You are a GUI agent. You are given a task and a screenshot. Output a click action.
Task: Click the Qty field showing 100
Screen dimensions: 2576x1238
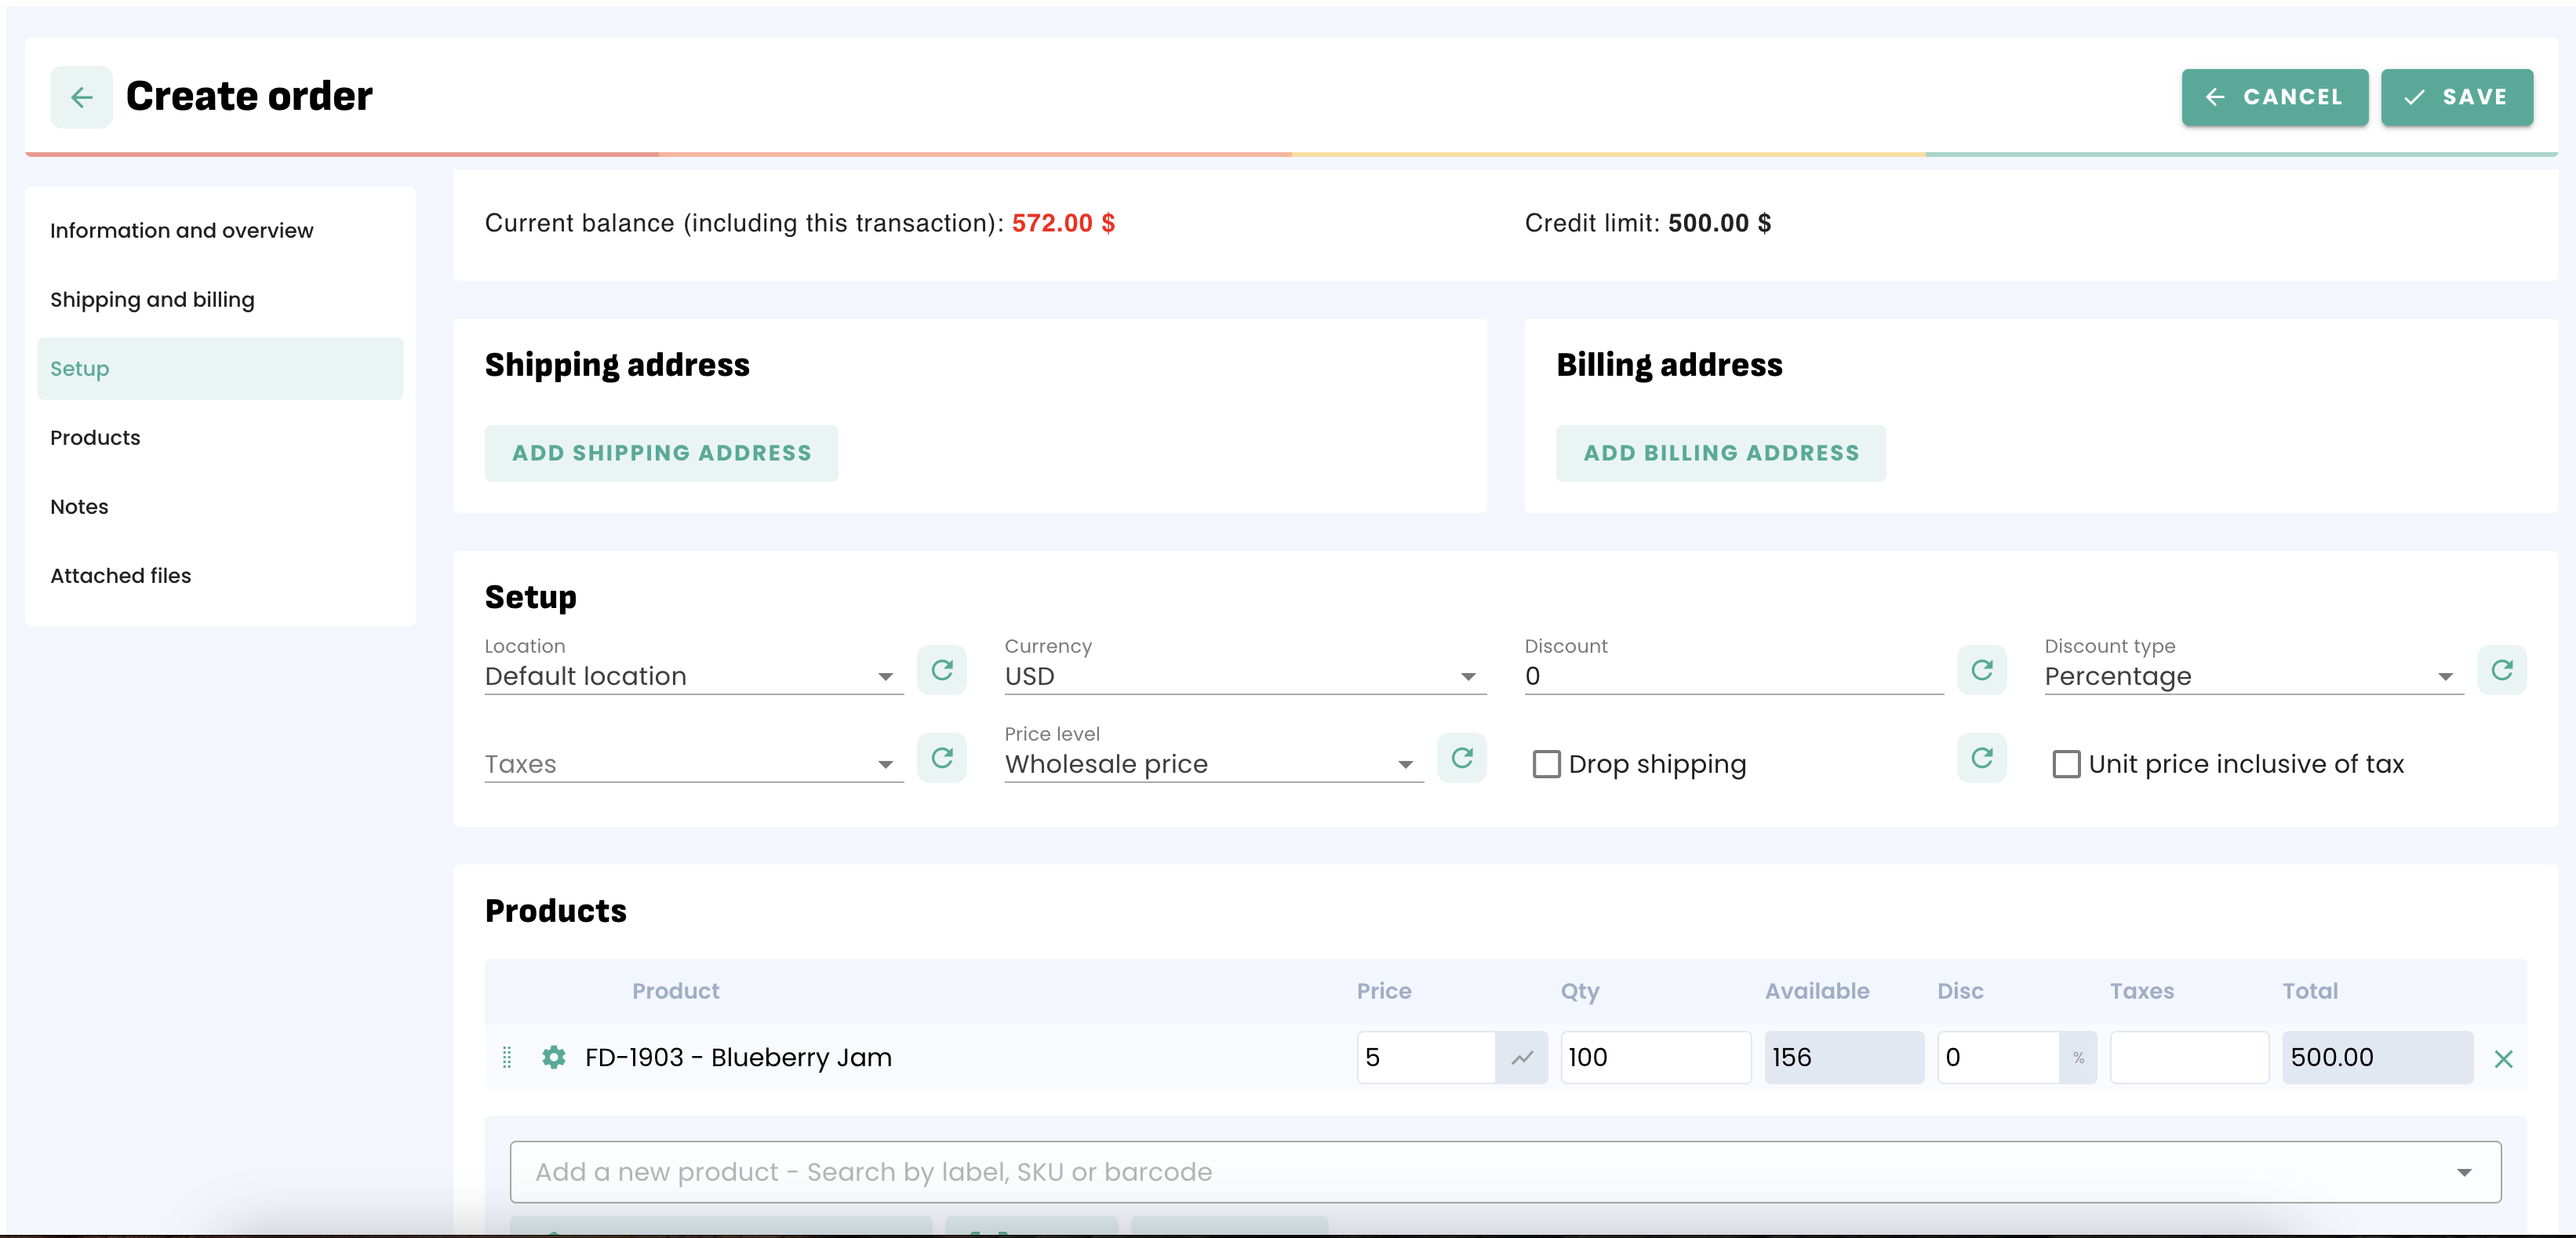click(x=1654, y=1057)
